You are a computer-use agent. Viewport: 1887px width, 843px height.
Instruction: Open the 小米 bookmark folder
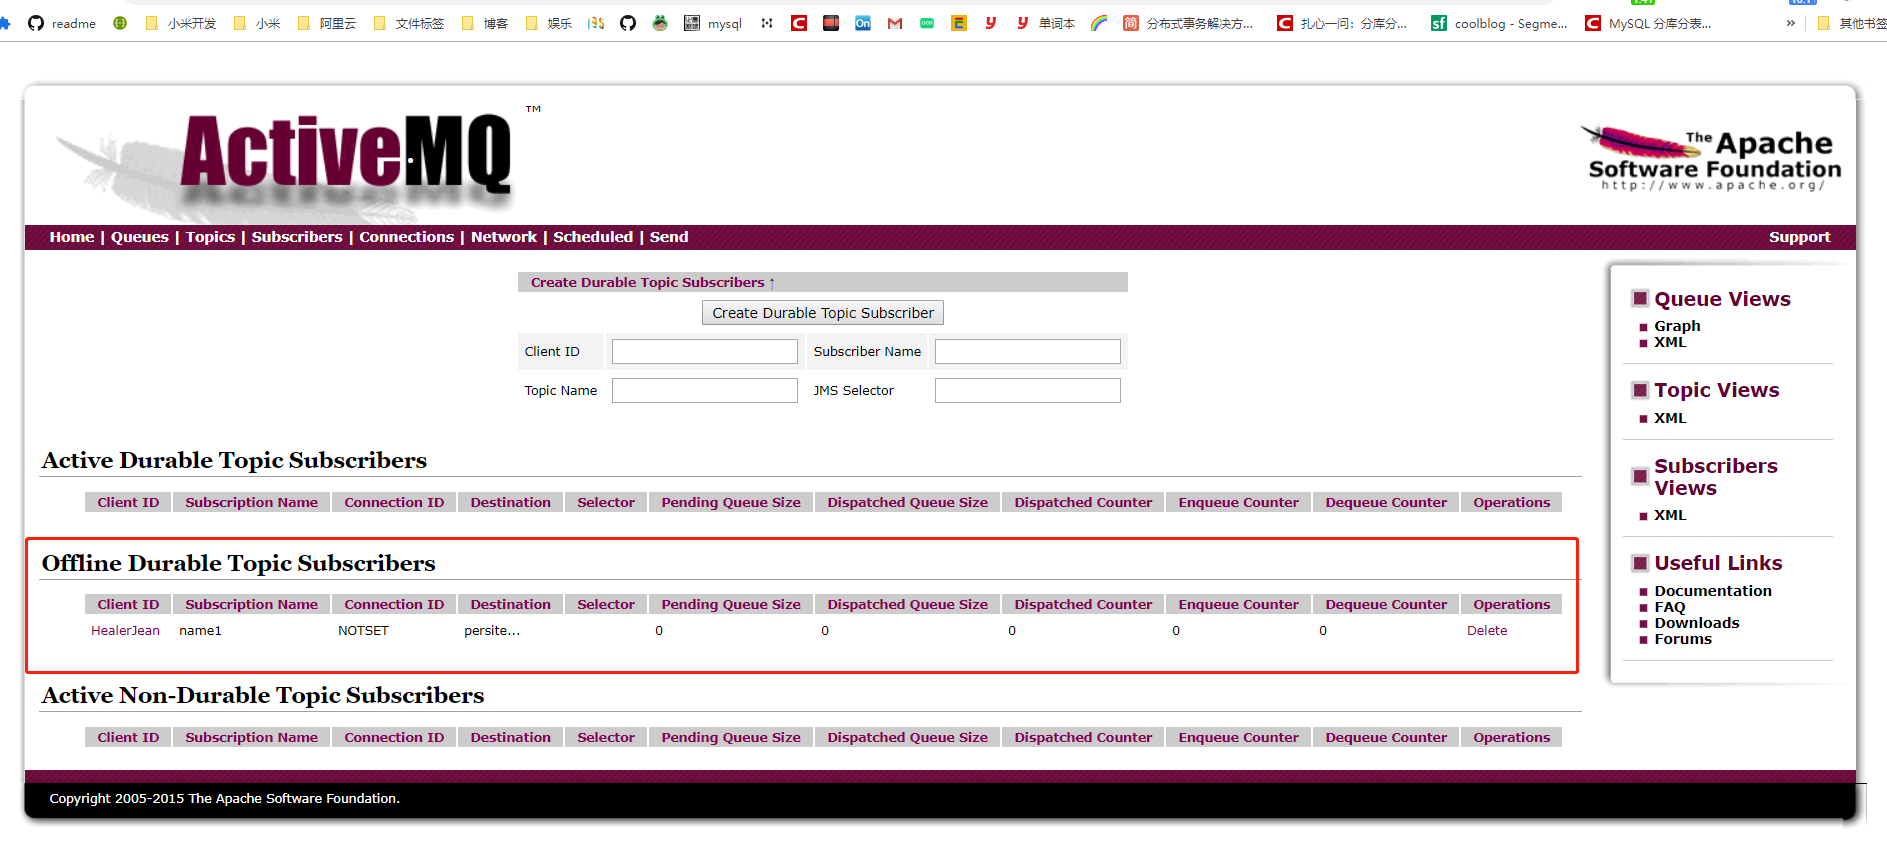tap(257, 23)
